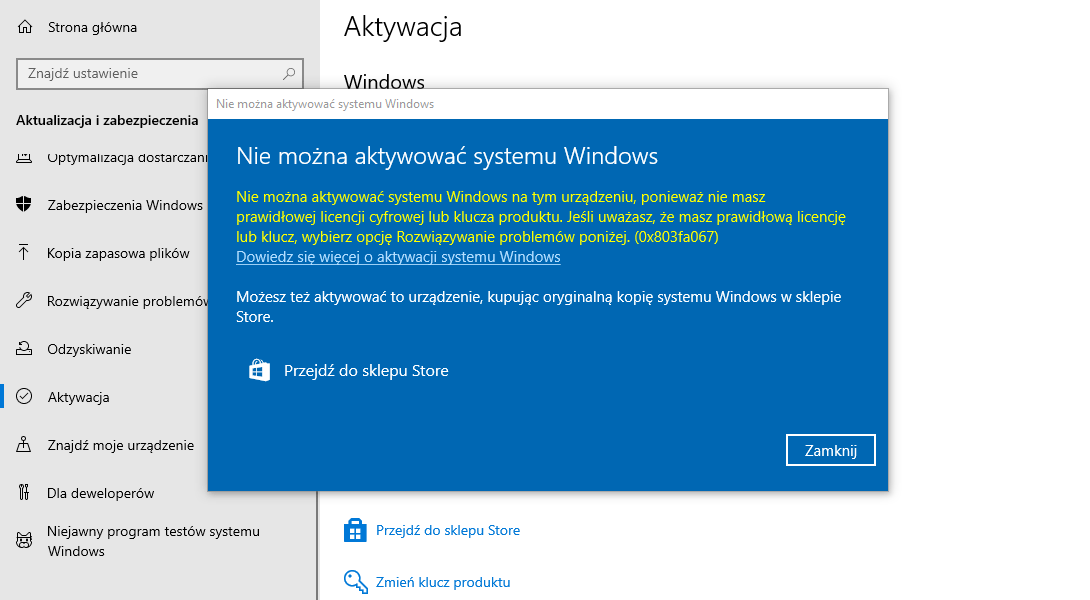Select the Aktywacja checkmark icon

(x=22, y=396)
